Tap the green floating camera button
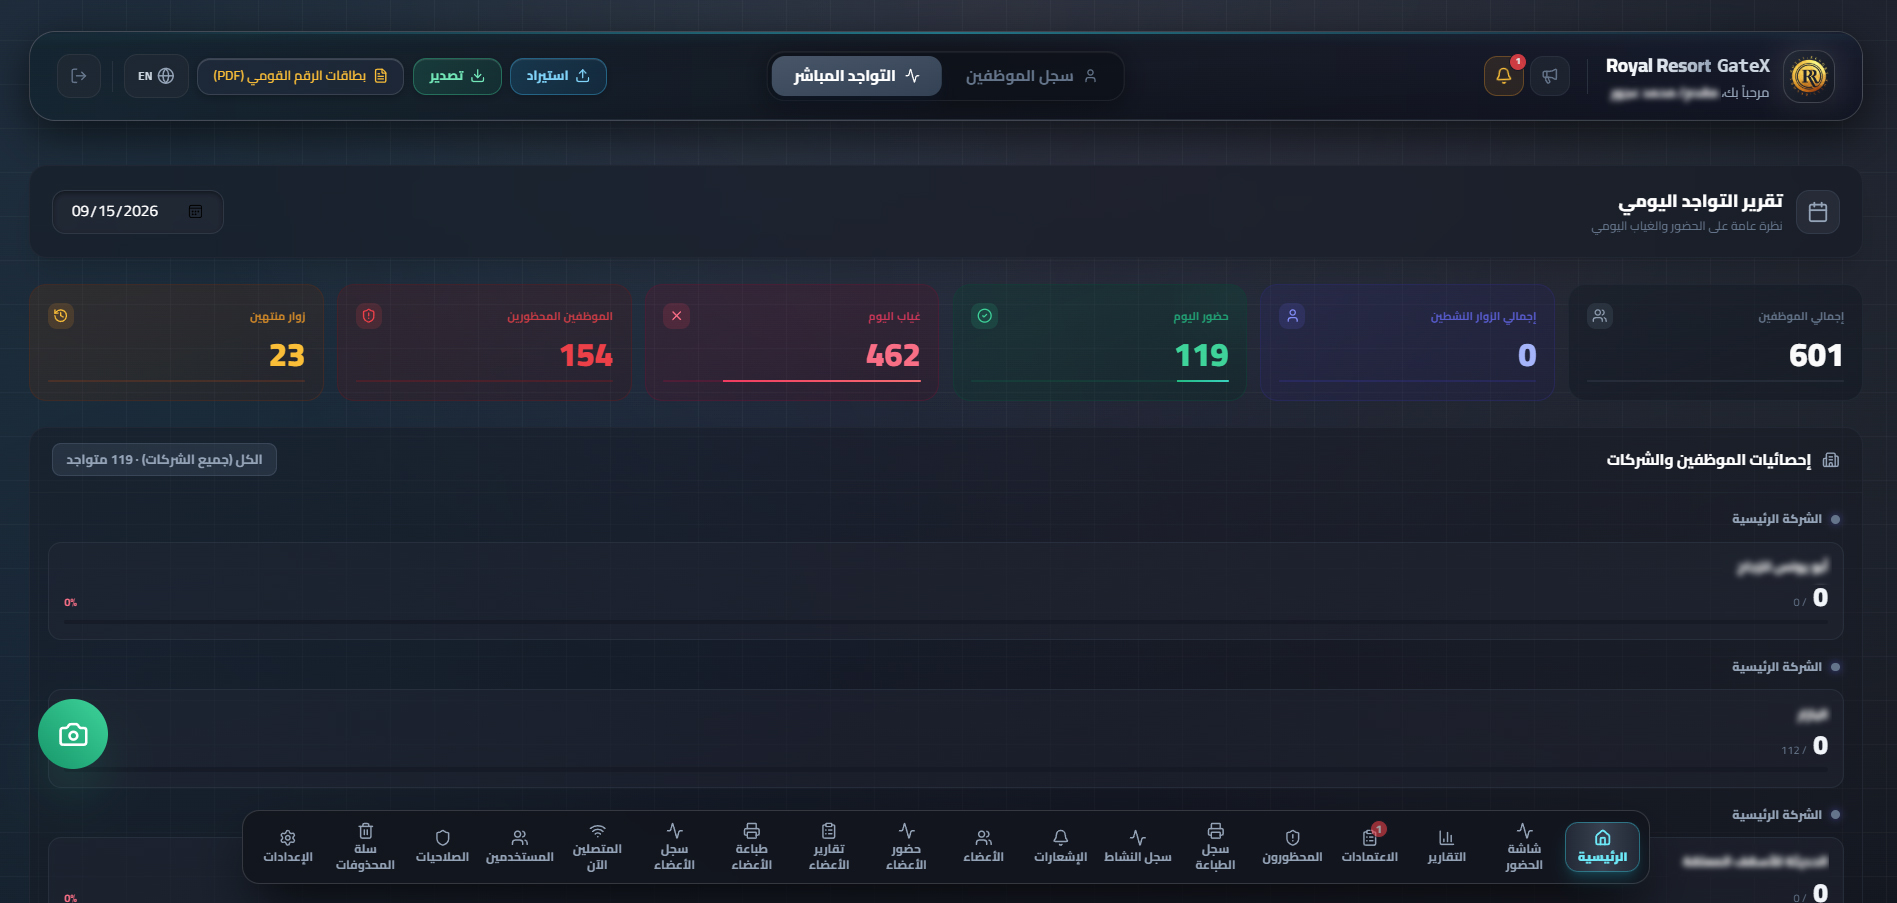The width and height of the screenshot is (1897, 903). (x=73, y=734)
